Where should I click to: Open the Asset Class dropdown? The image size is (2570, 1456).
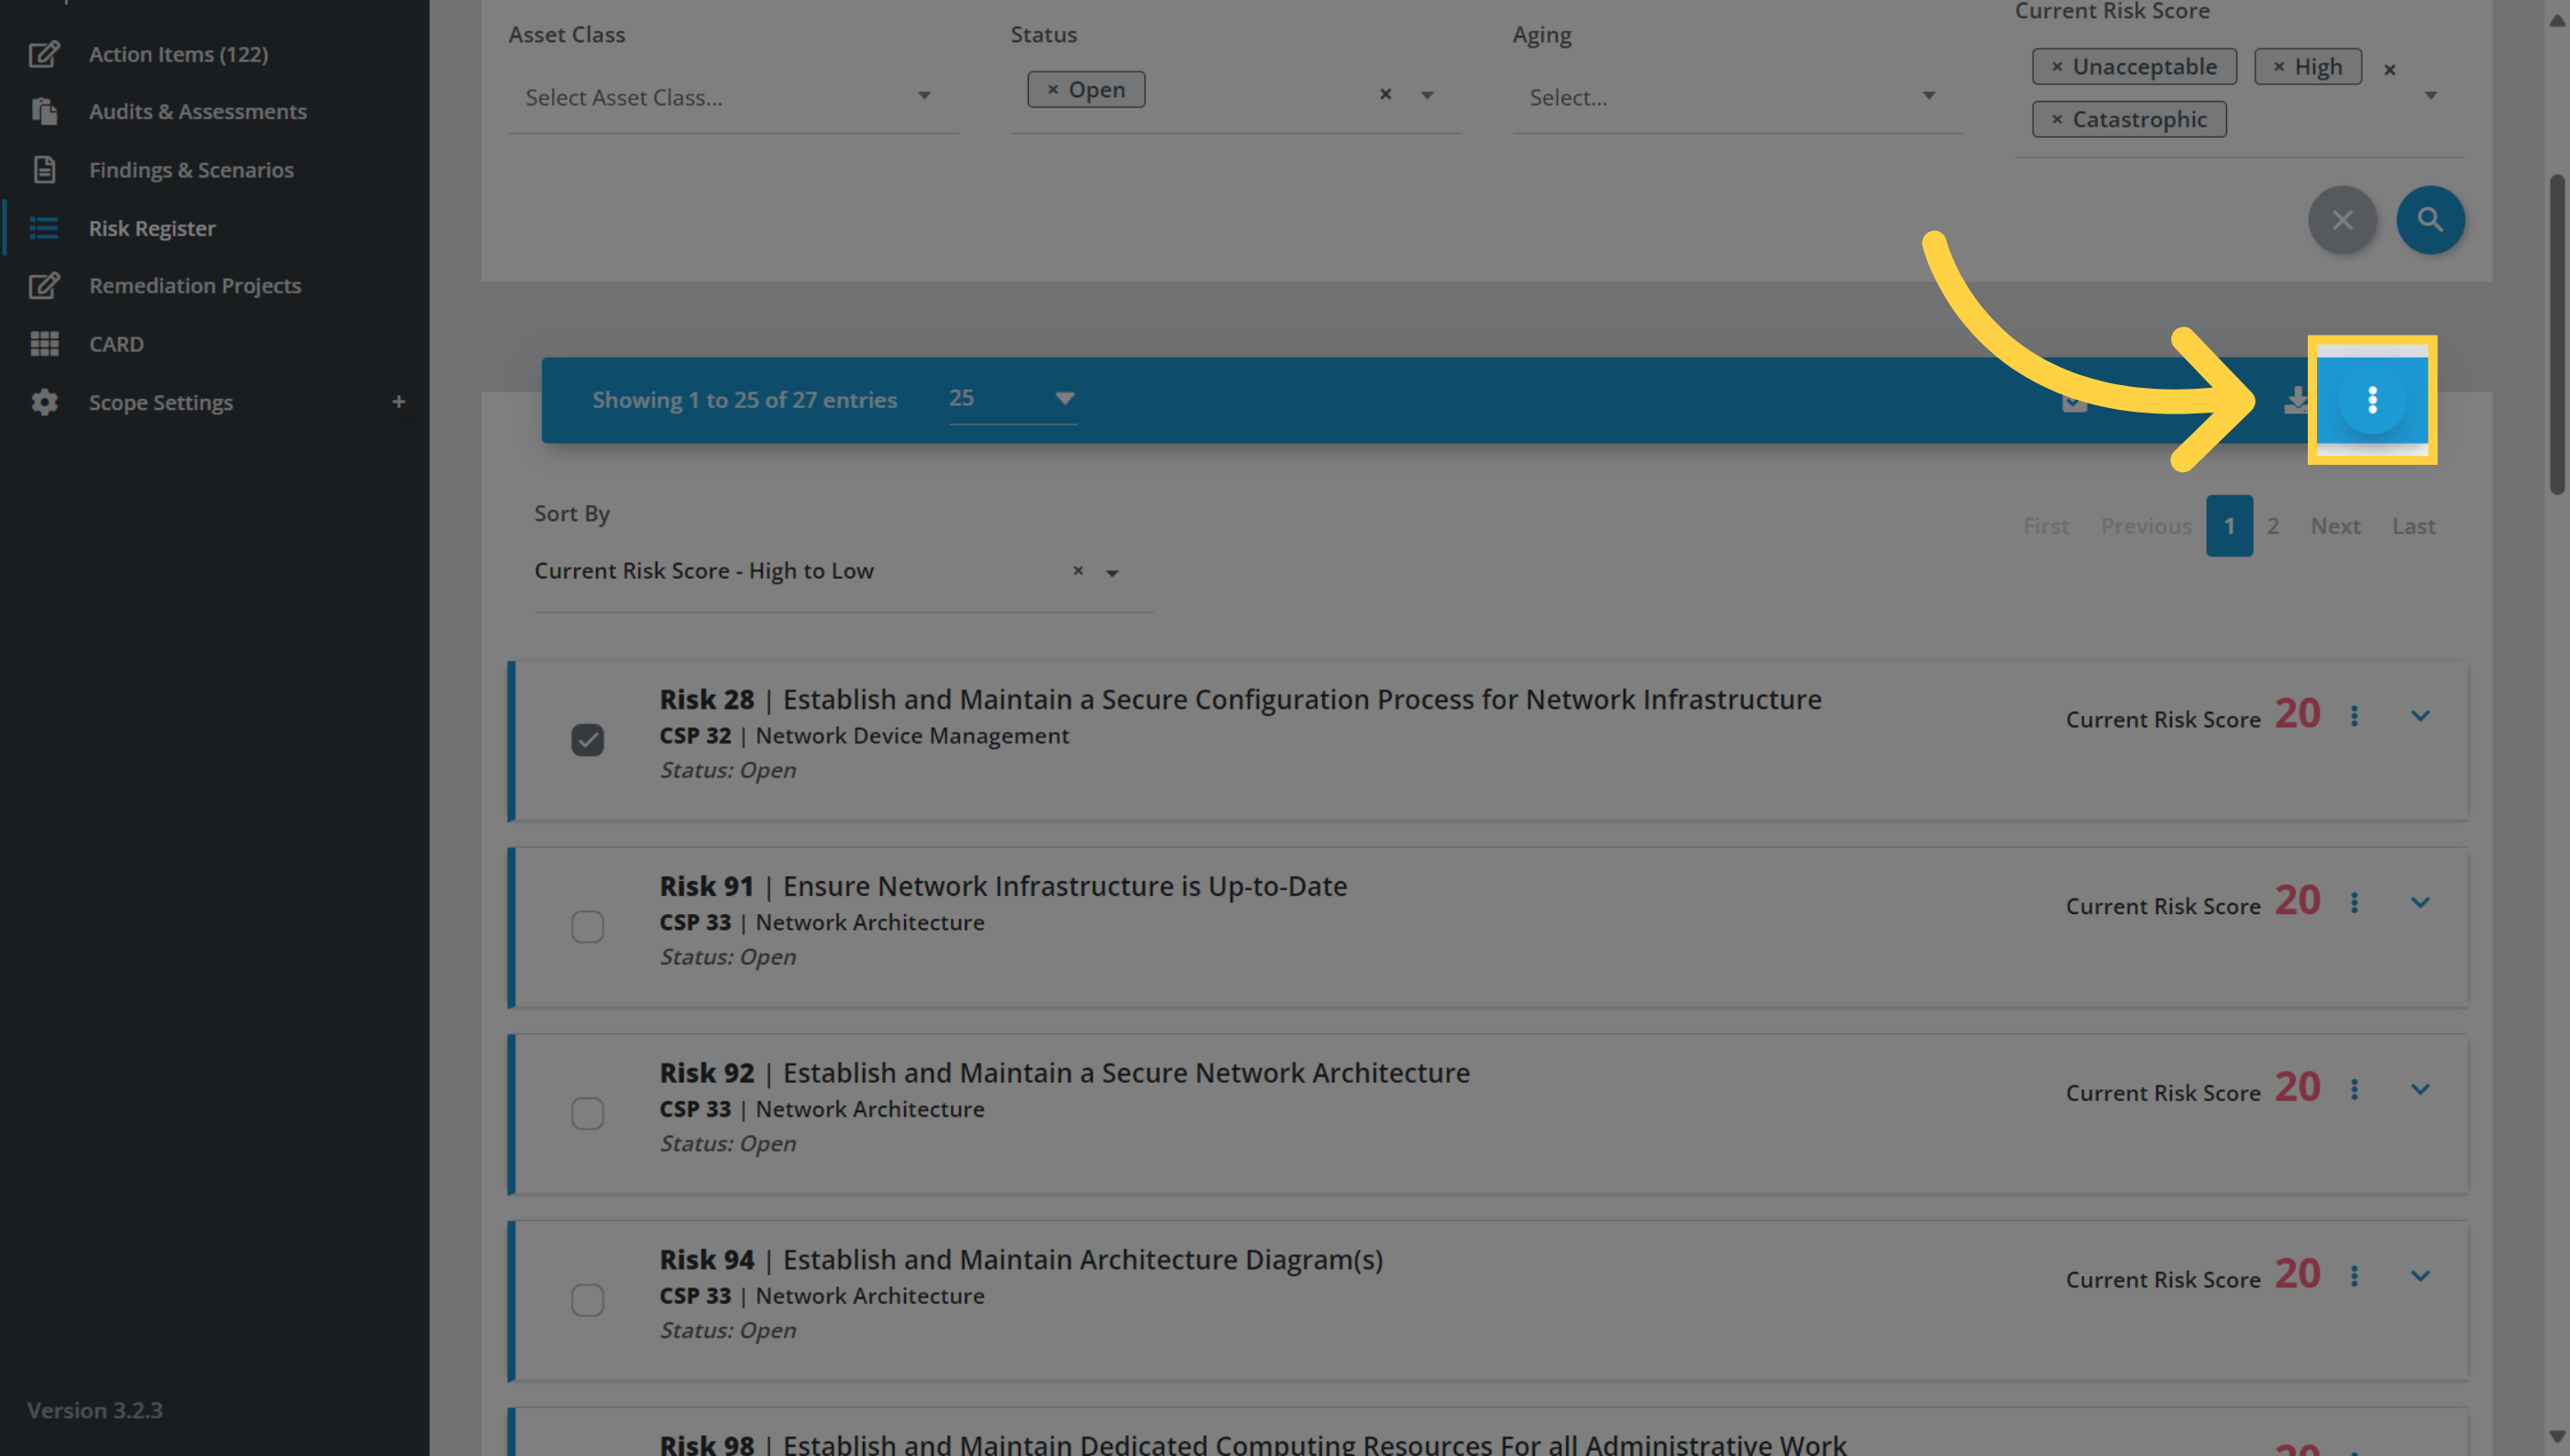[x=733, y=97]
